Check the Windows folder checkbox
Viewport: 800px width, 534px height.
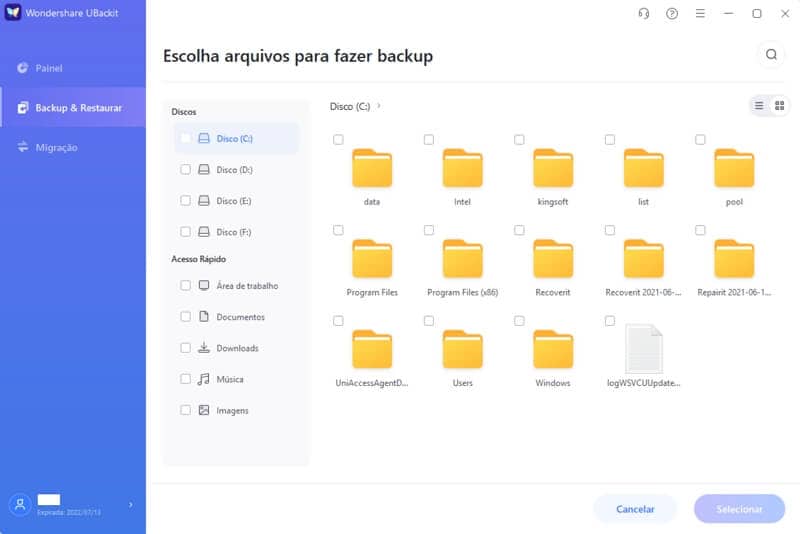click(519, 321)
